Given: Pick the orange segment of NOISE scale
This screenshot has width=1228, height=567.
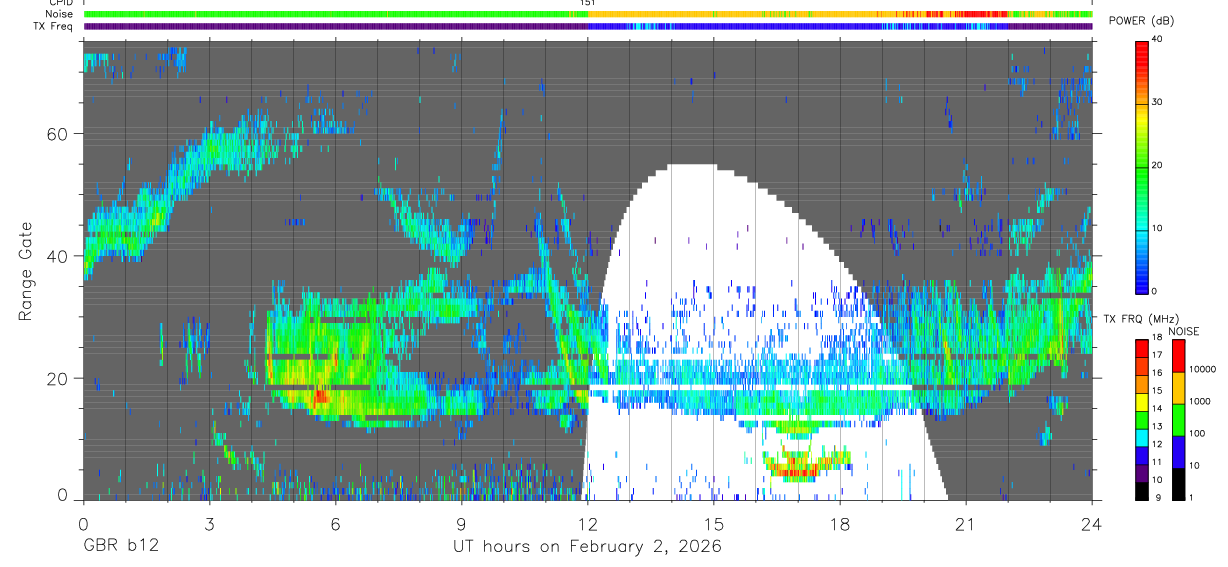Looking at the screenshot, I should point(1179,387).
